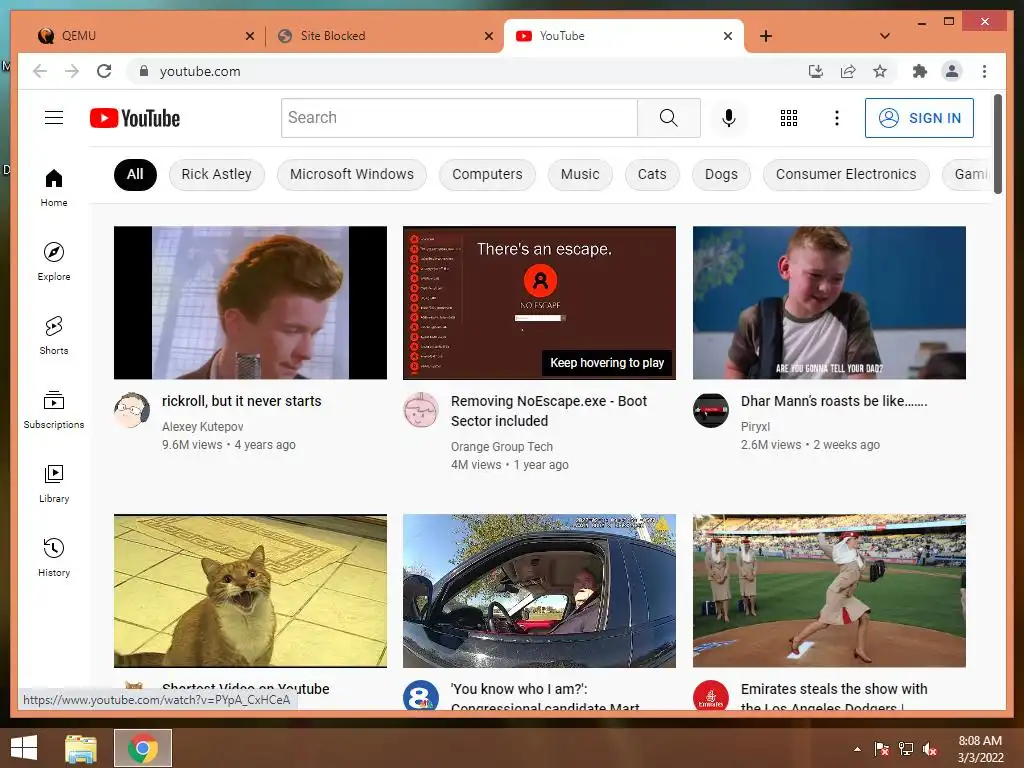Open the YouTube hamburger guide menu
1024x768 pixels.
coord(54,118)
